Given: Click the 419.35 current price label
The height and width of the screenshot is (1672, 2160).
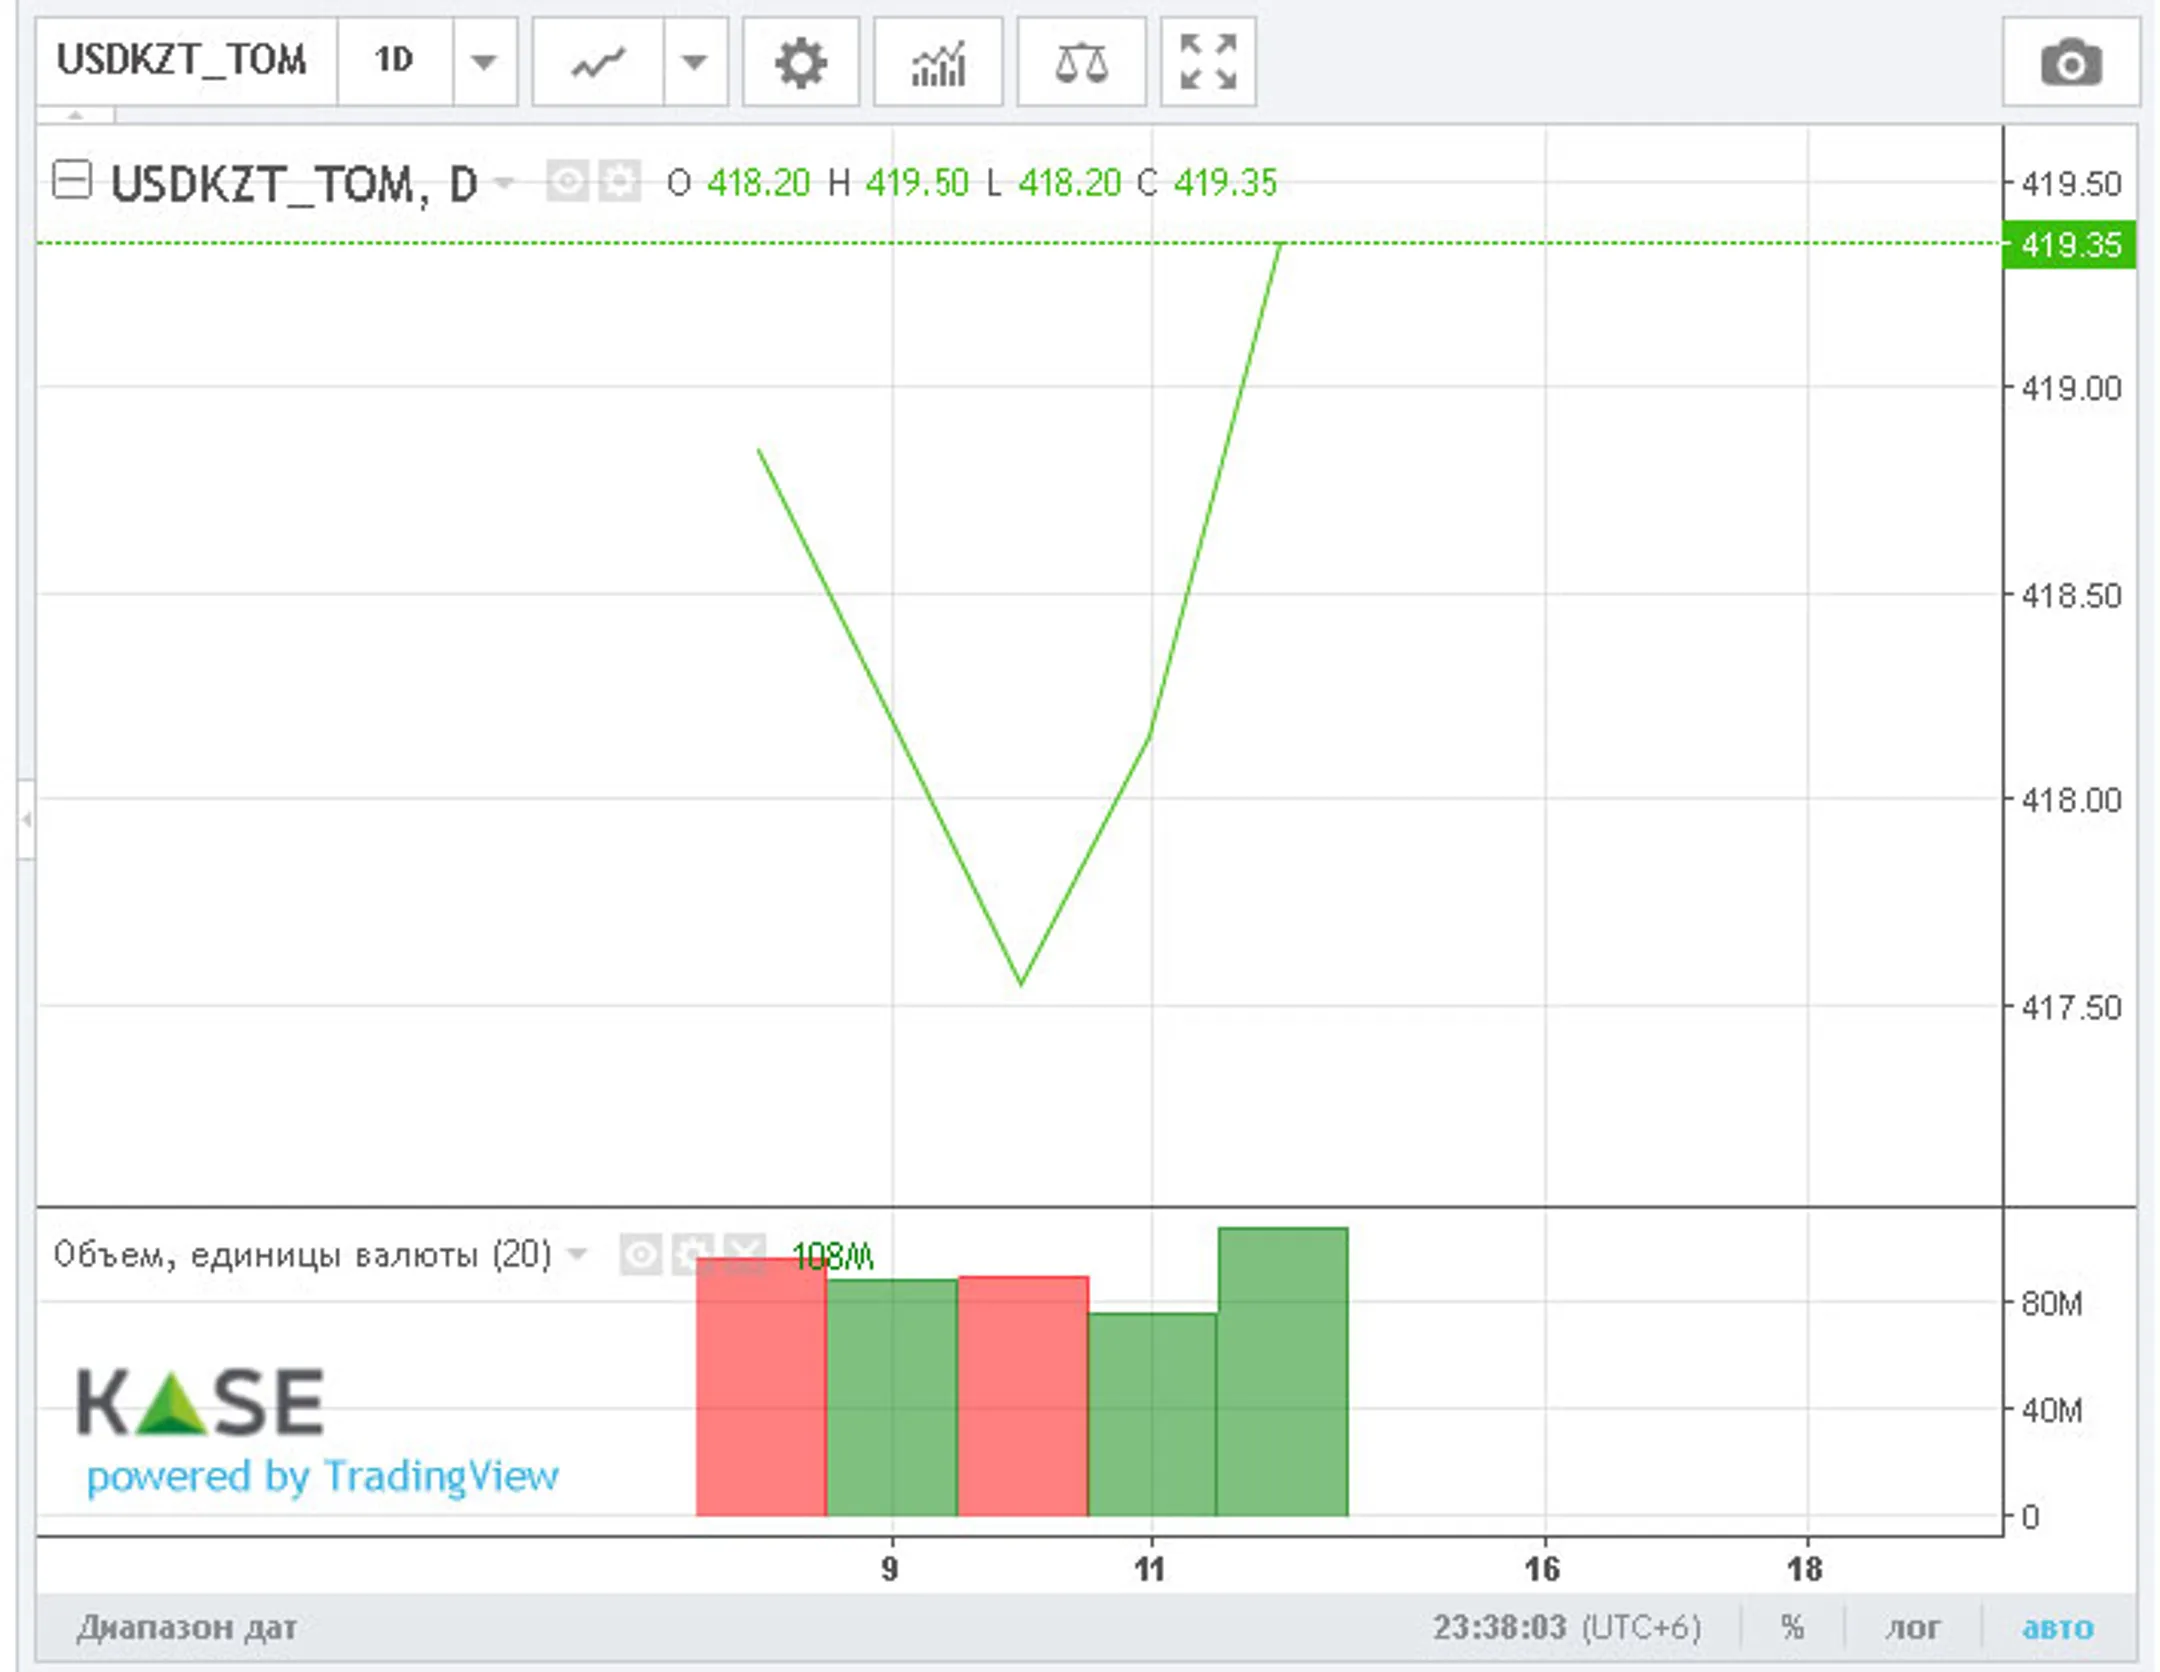Looking at the screenshot, I should (x=2068, y=245).
